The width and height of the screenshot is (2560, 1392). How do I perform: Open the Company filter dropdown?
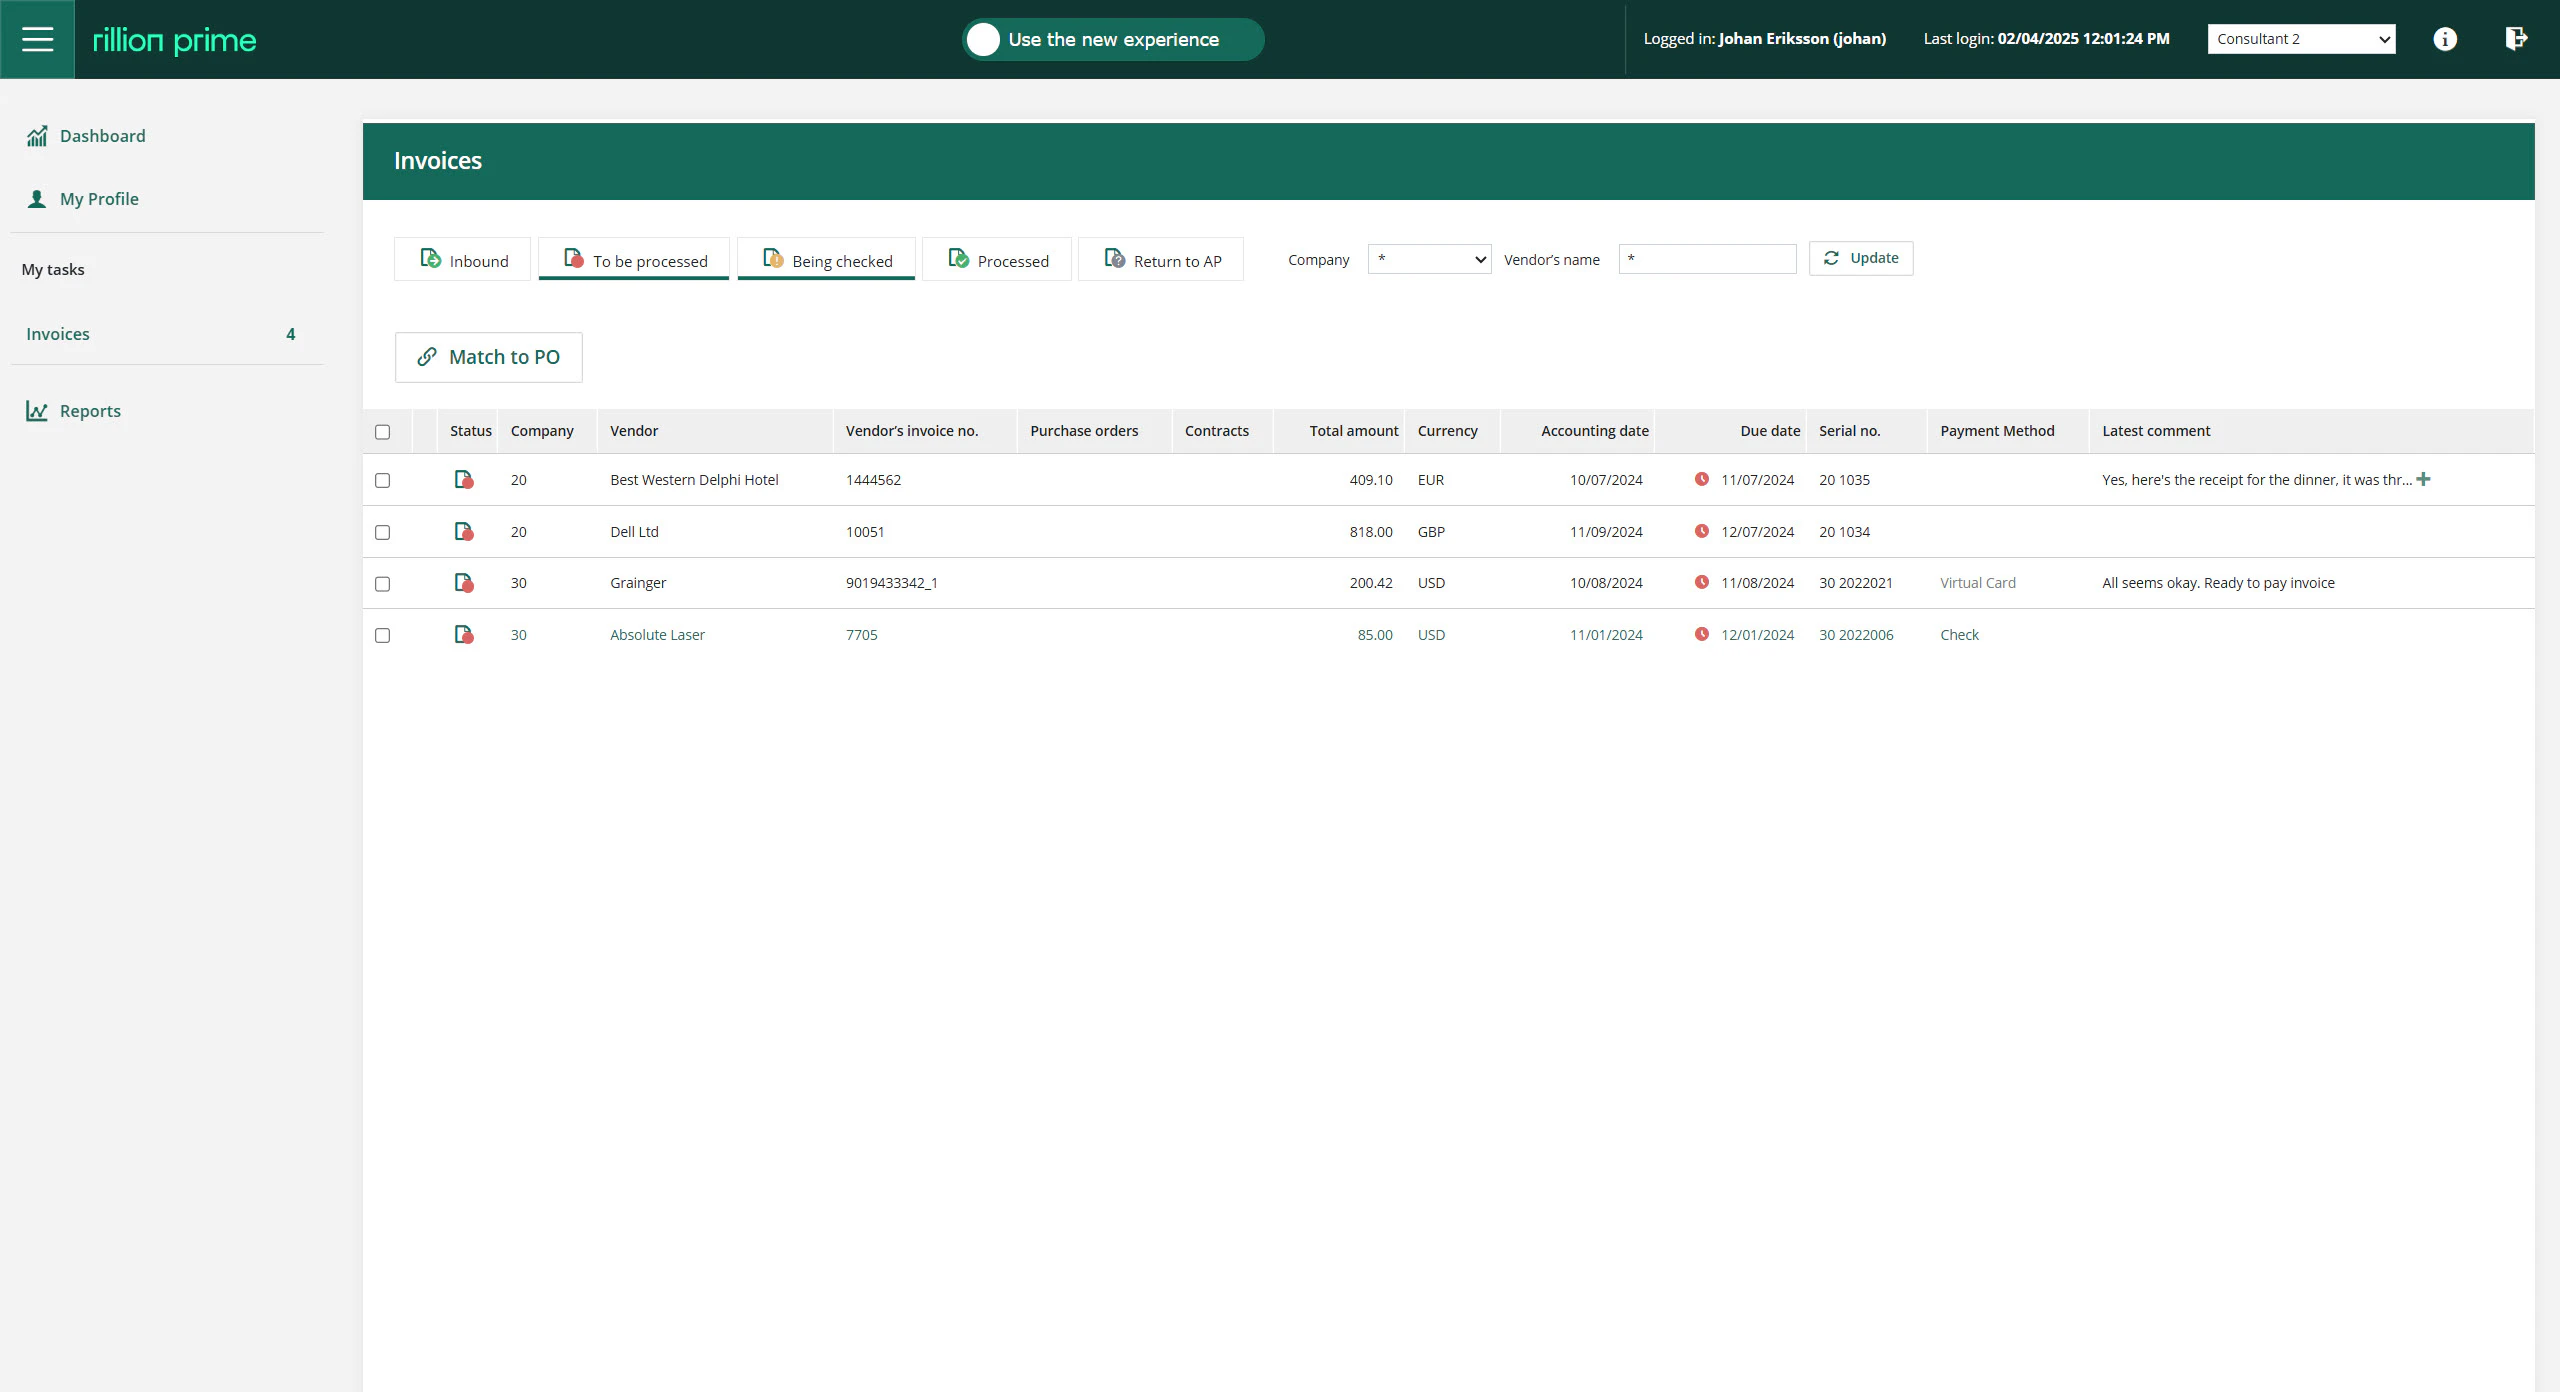pos(1429,259)
